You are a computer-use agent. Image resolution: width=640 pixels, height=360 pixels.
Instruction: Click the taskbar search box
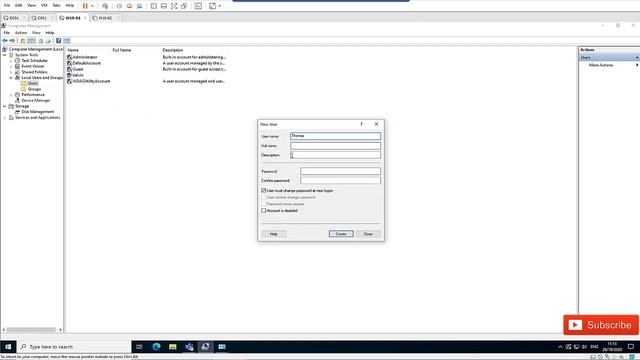[73, 347]
